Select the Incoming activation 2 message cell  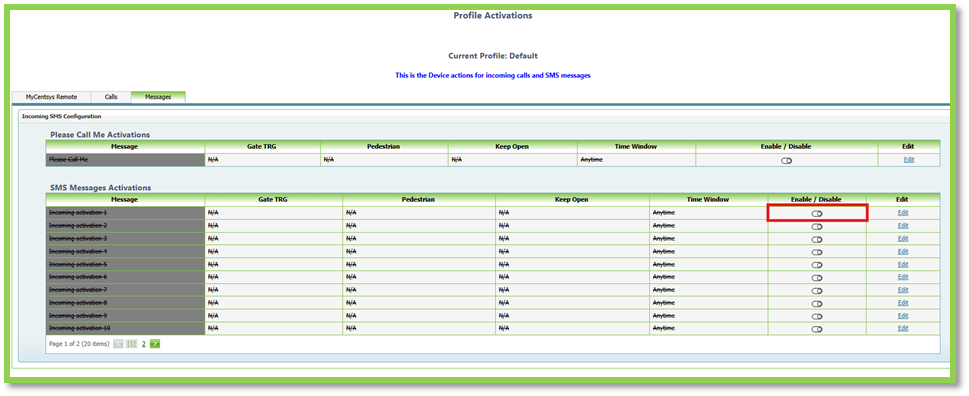pyautogui.click(x=125, y=225)
